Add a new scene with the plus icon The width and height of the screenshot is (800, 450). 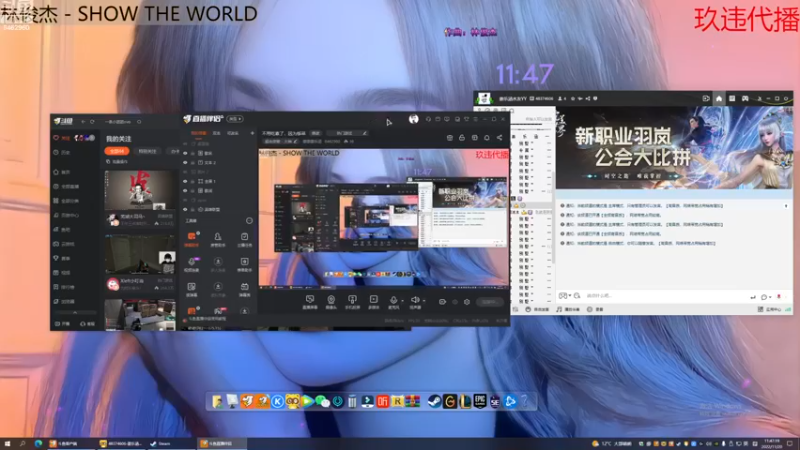[252, 133]
